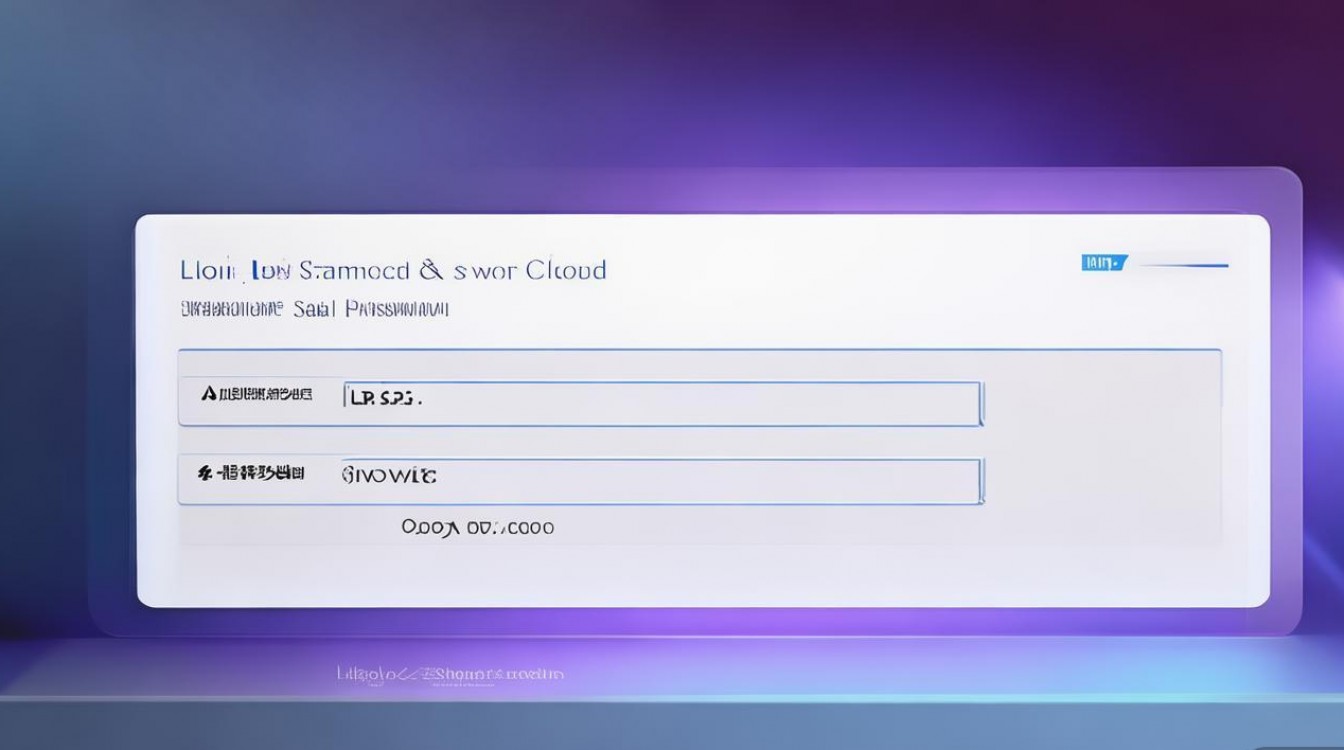Focus the first input field containing "LP. S.P3."
The width and height of the screenshot is (1344, 750).
(x=660, y=403)
